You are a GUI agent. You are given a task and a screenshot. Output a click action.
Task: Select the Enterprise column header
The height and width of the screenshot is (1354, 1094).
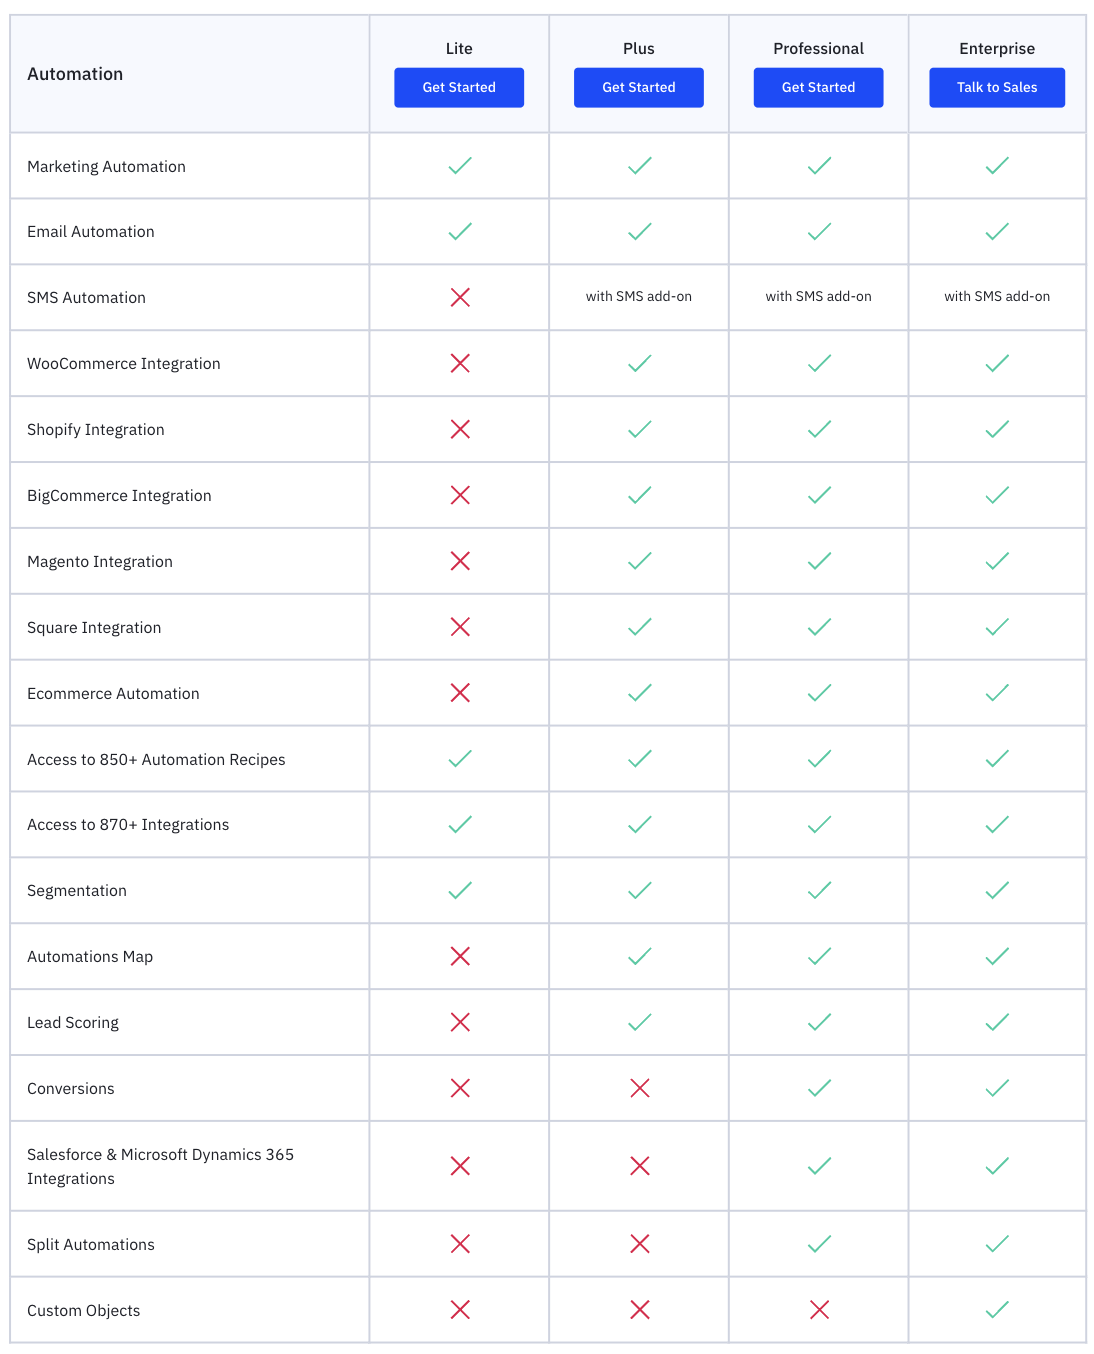[996, 48]
